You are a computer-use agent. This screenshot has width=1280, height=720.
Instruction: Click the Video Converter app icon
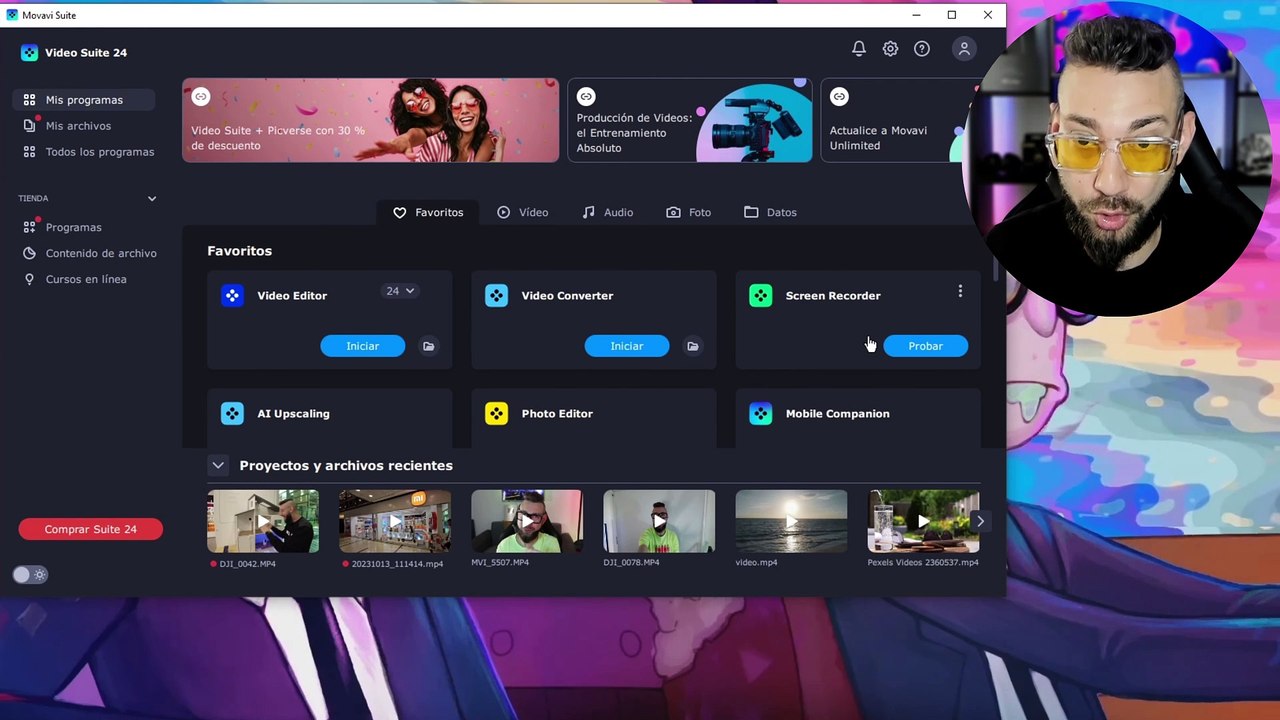[x=496, y=296]
